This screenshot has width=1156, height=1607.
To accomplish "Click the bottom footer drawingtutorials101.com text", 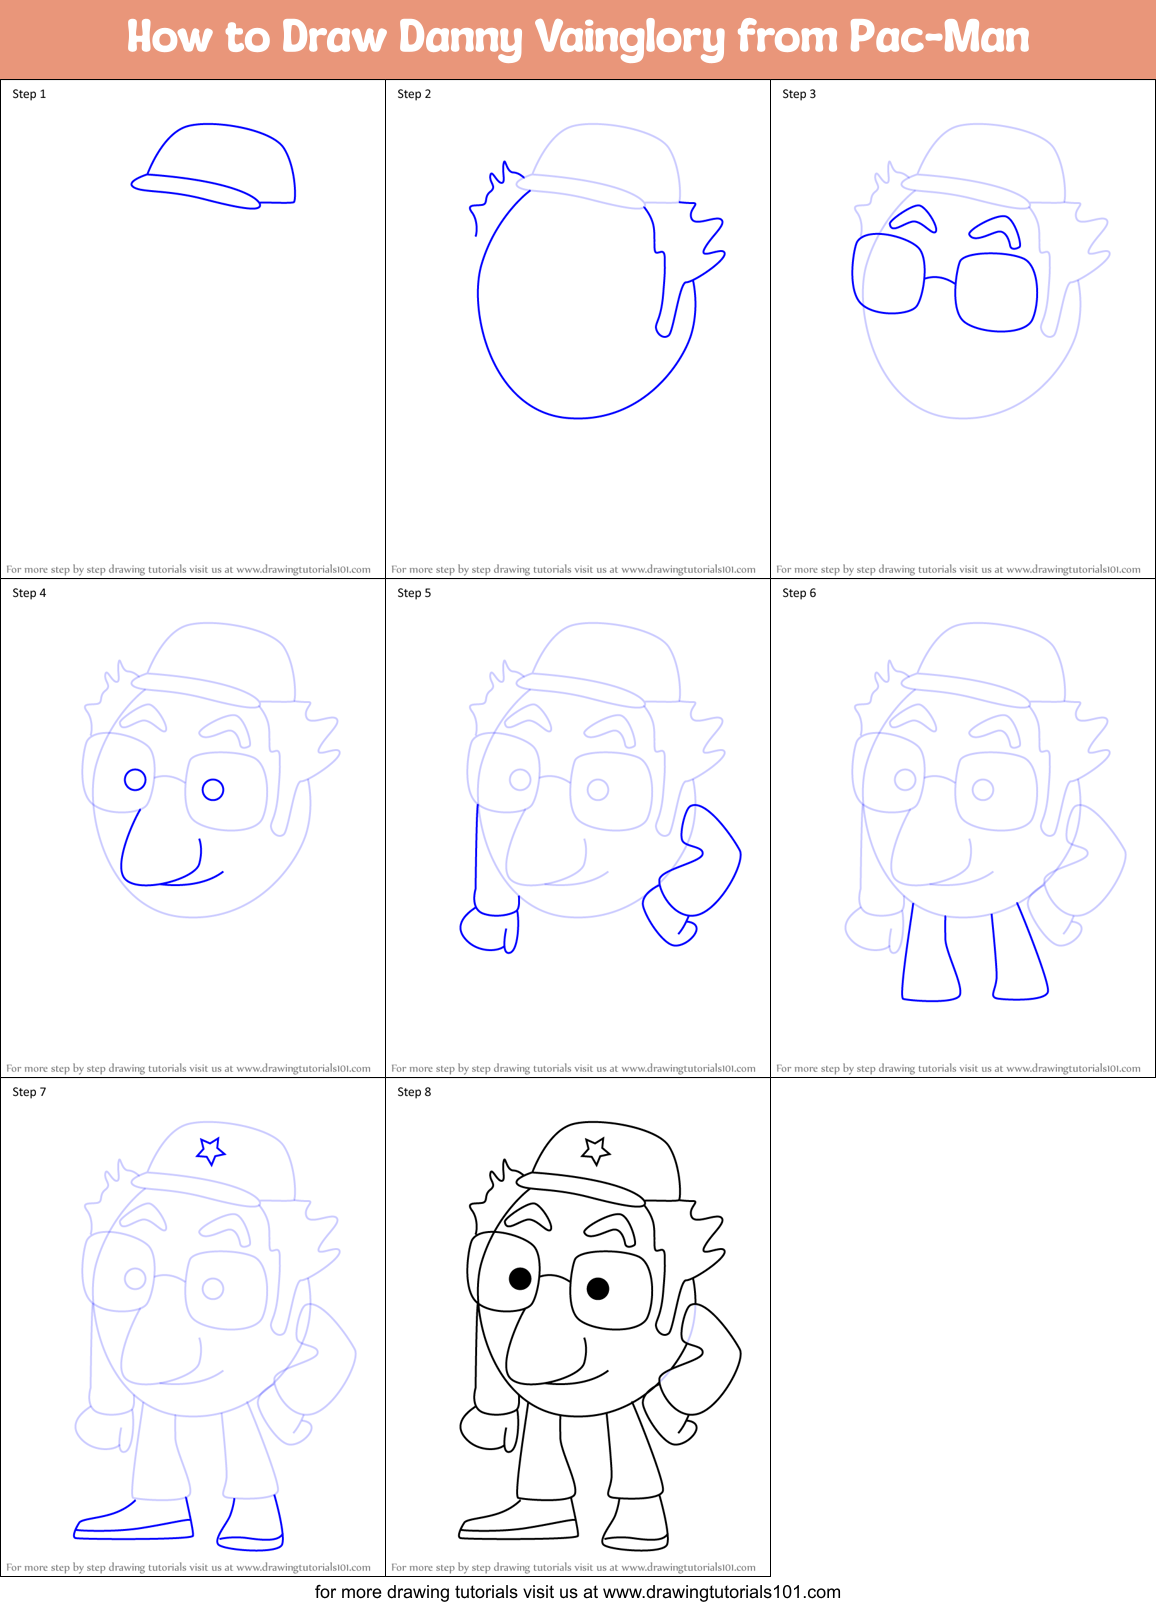I will point(578,1592).
